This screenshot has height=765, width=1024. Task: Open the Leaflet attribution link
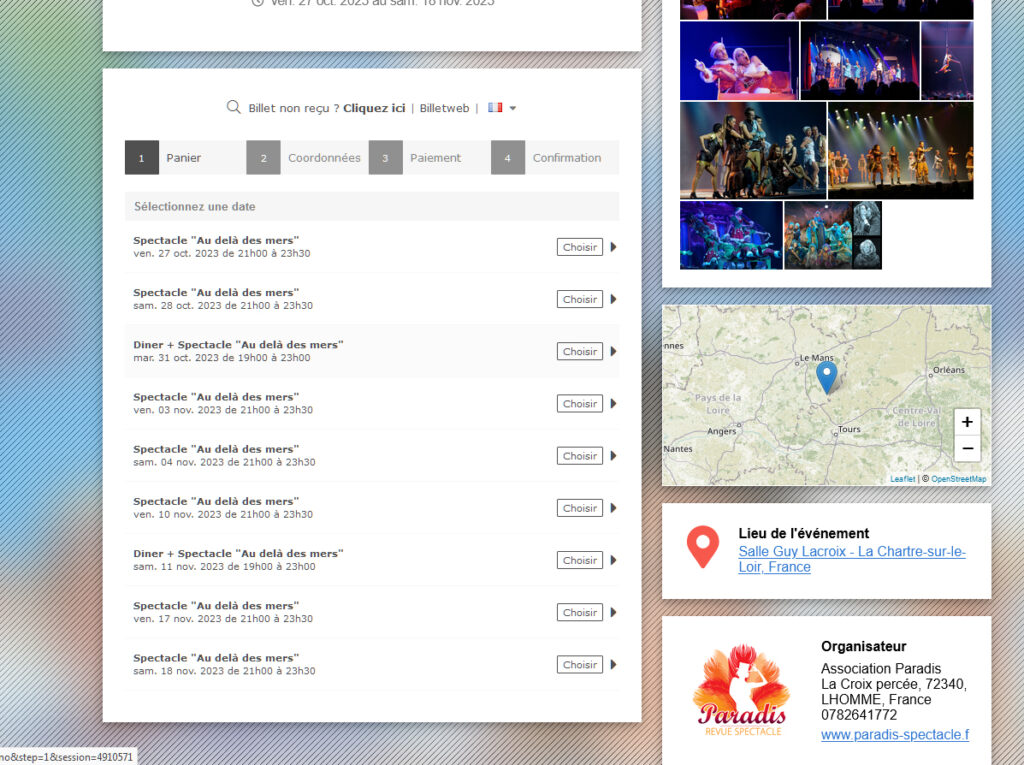[x=903, y=479]
